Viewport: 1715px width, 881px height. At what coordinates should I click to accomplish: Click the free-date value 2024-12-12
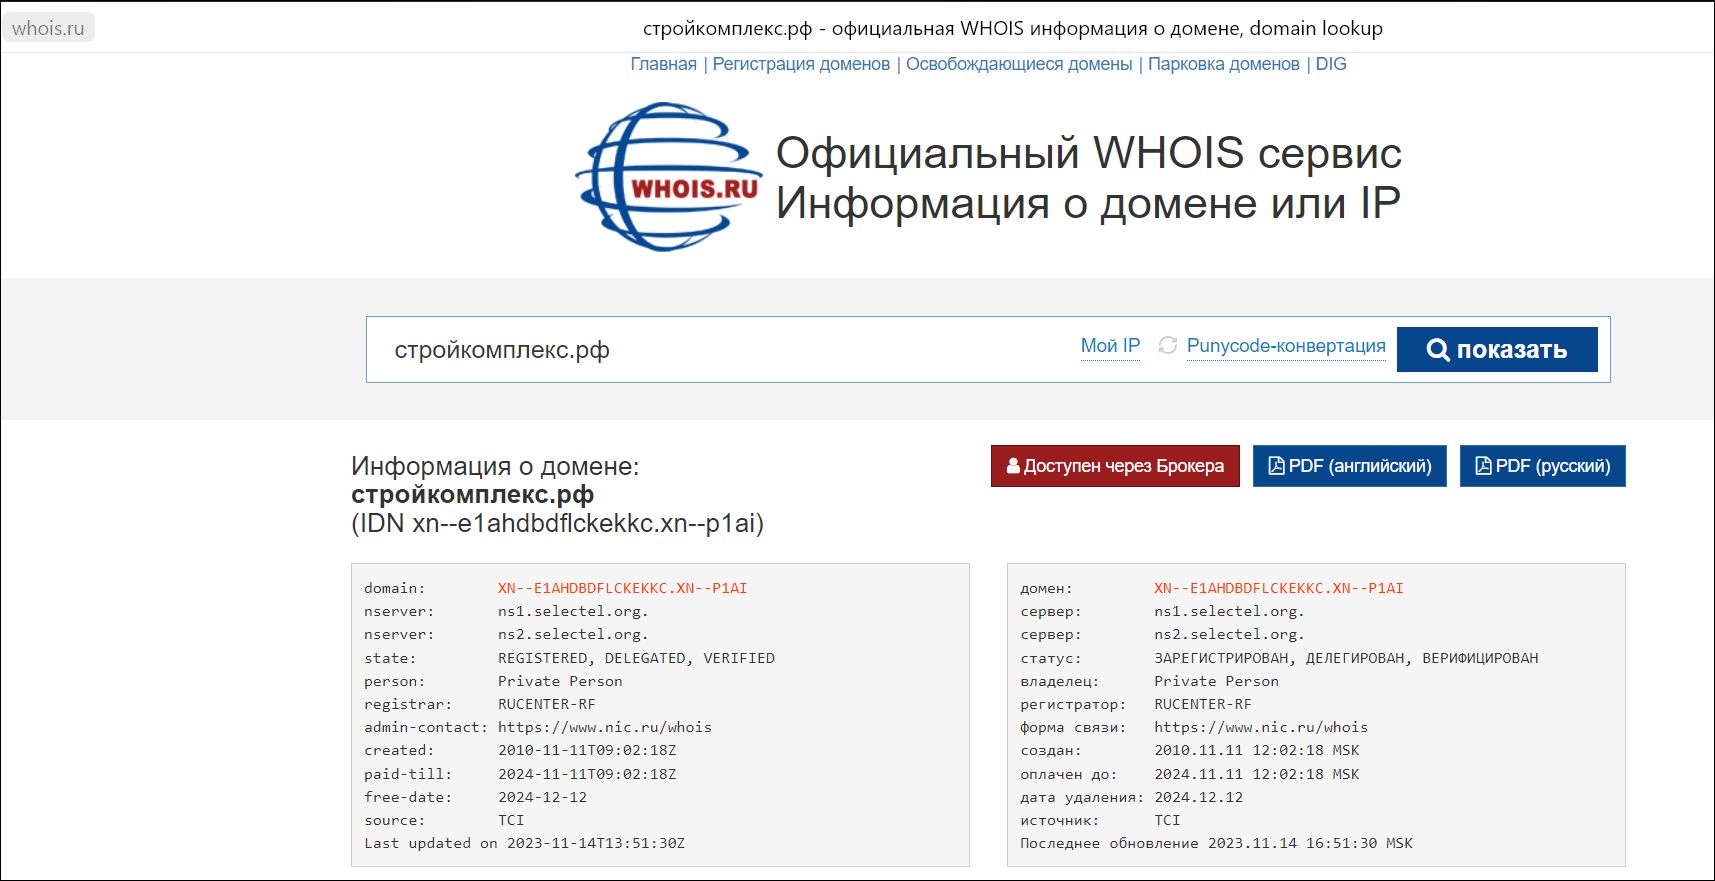(542, 797)
